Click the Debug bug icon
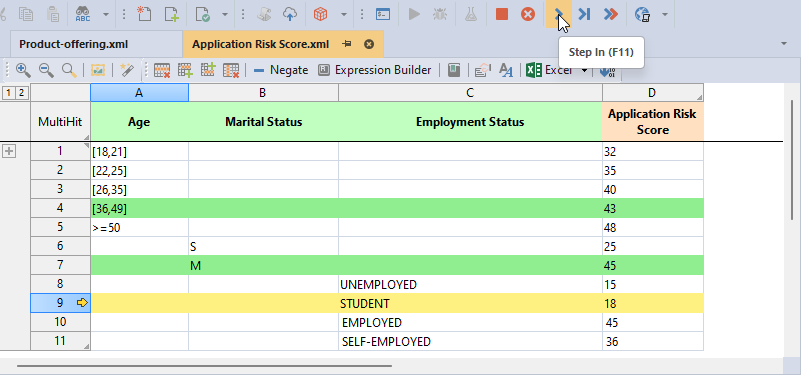The width and height of the screenshot is (801, 375). point(440,14)
